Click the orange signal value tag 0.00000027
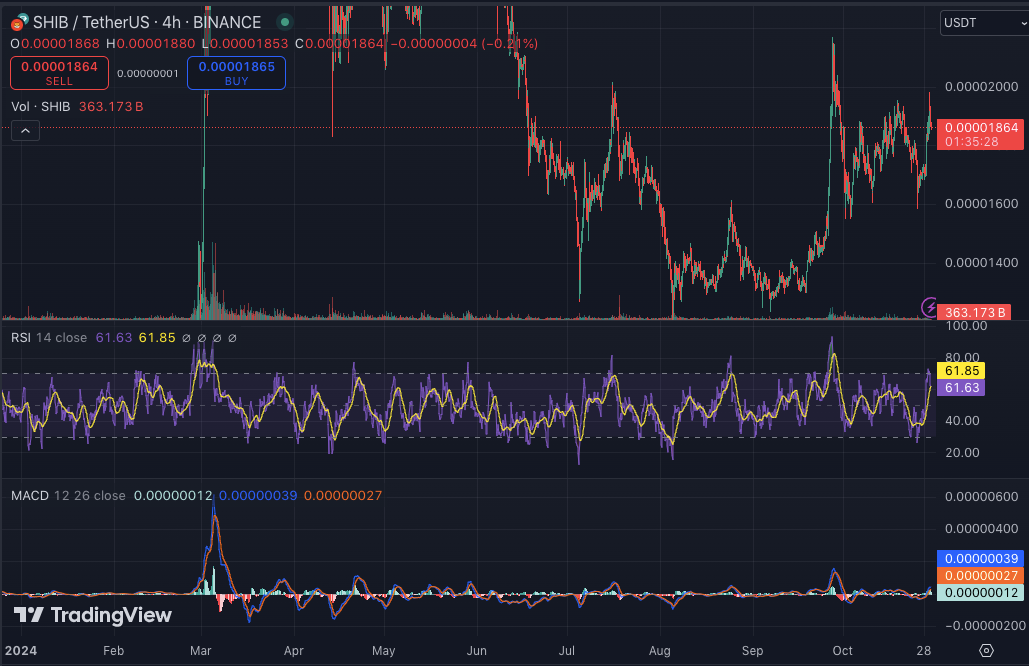The image size is (1029, 666). (980, 575)
